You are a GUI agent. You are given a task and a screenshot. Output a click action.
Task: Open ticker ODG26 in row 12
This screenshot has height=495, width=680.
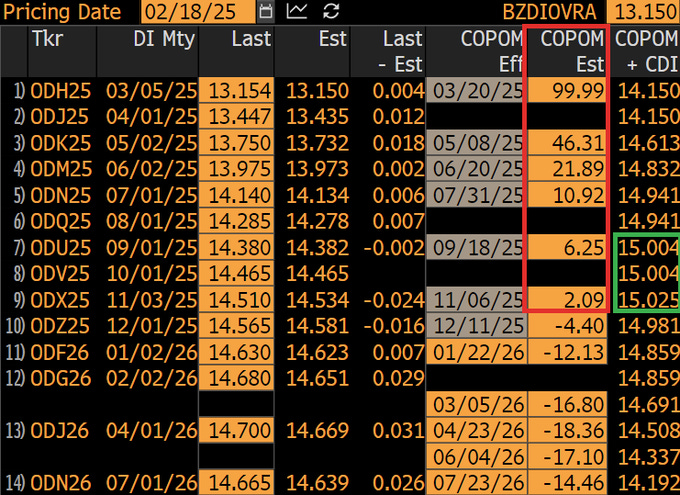tap(61, 378)
